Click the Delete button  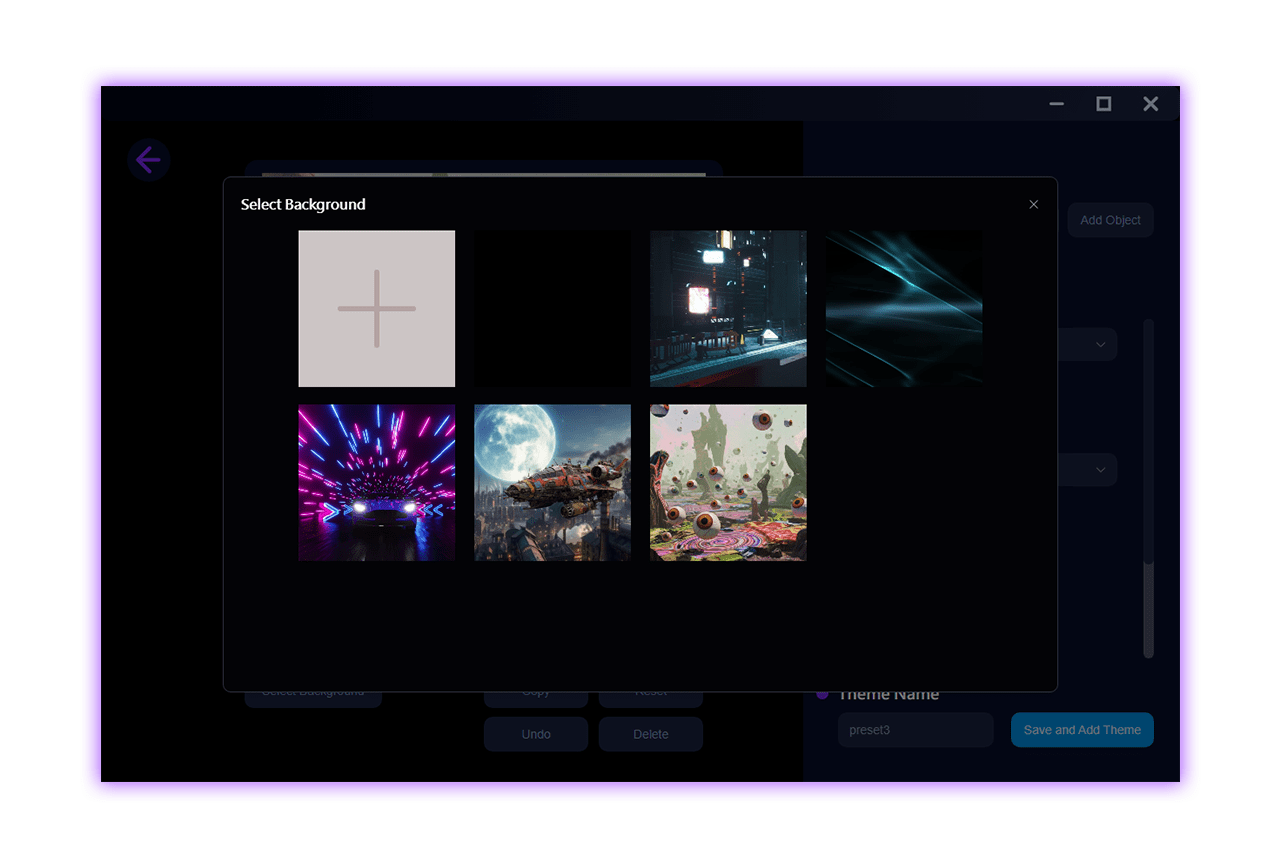point(650,734)
